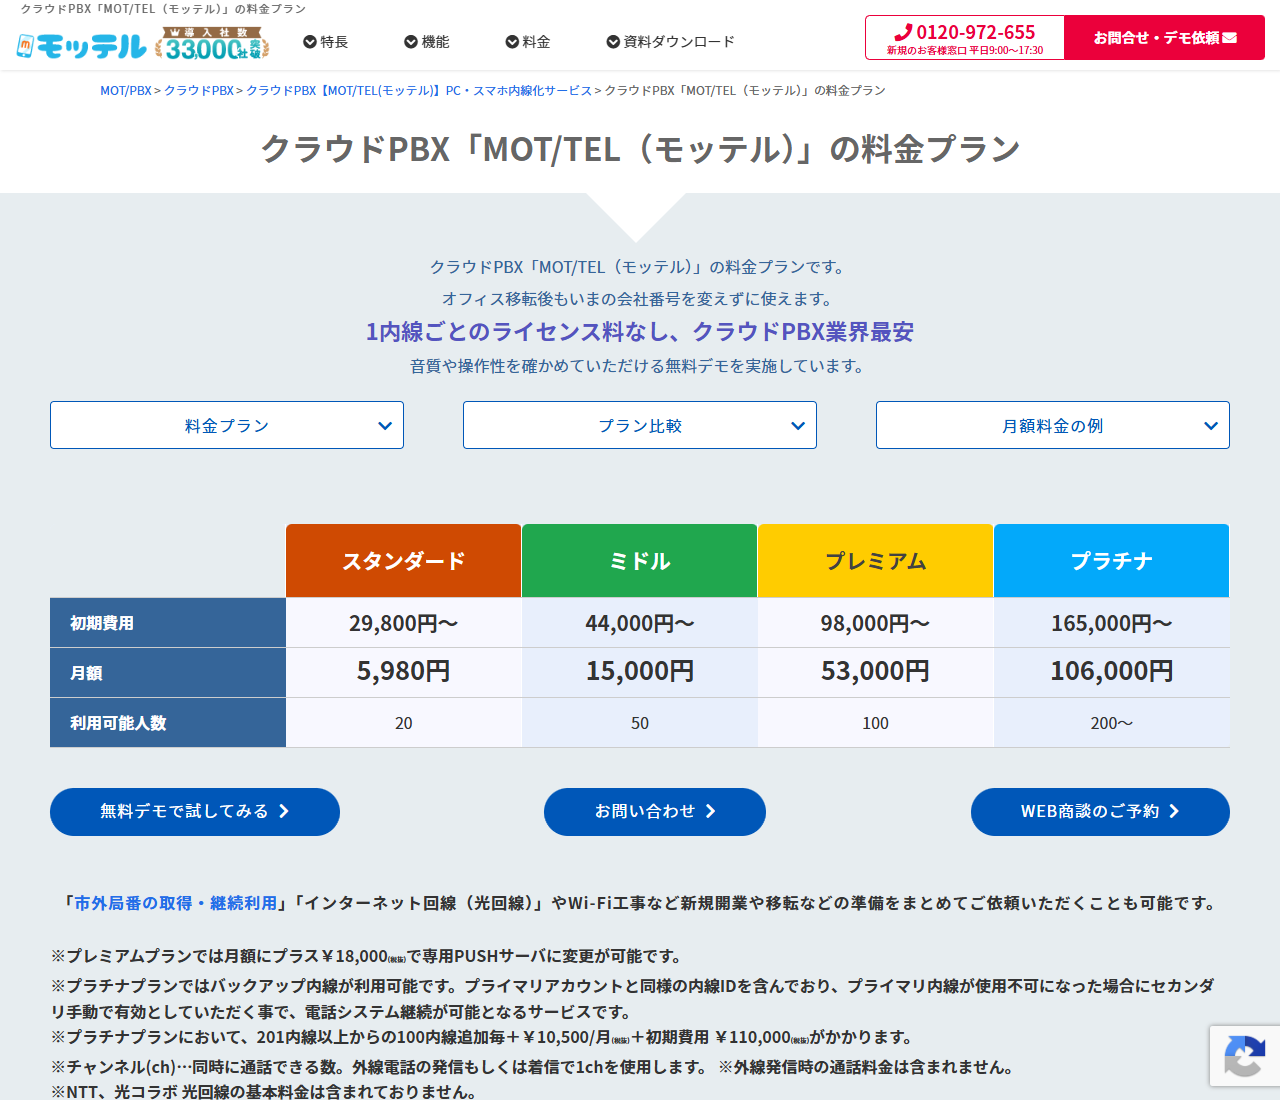Click the 初期費用 row label
Screen dimensions: 1280x1100
pos(168,623)
